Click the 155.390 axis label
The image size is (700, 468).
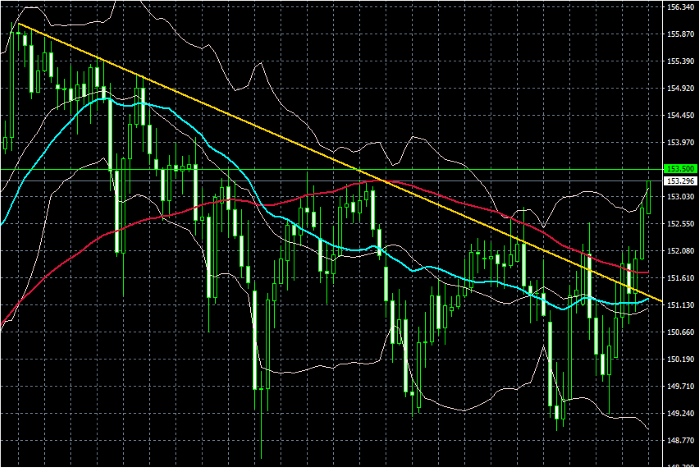(681, 61)
